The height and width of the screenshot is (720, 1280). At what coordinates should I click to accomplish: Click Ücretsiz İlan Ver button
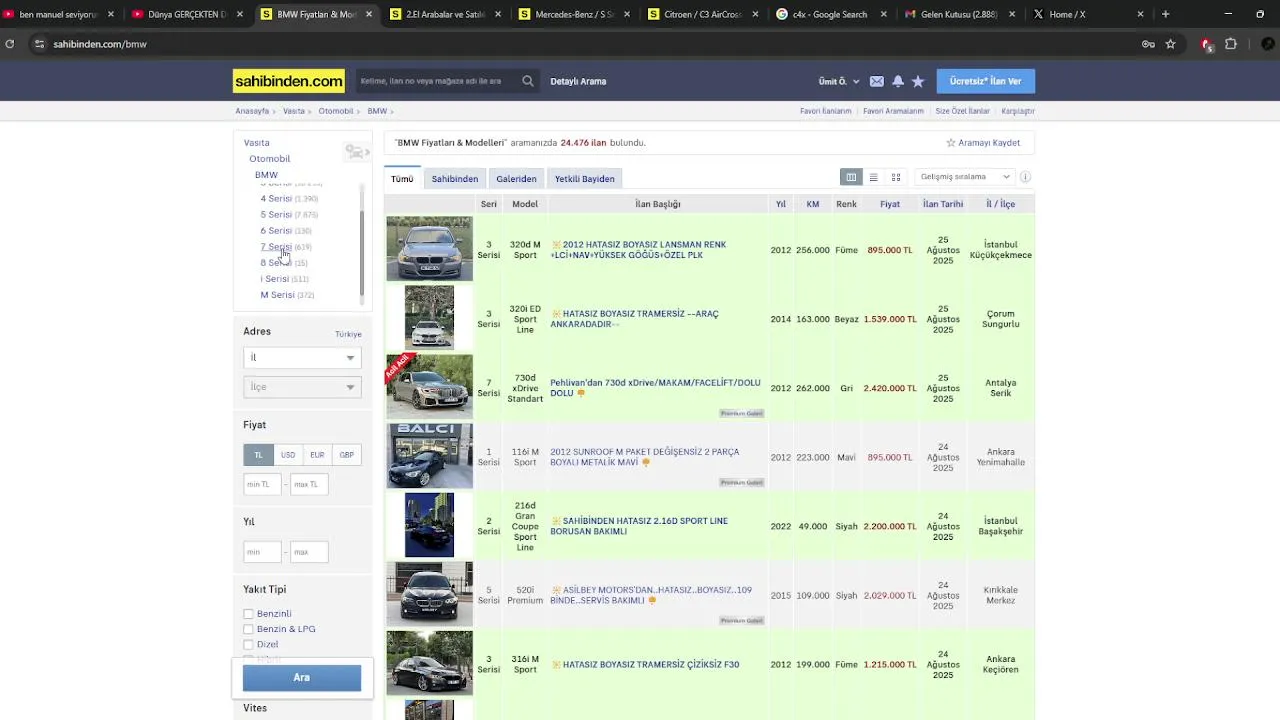[x=985, y=81]
